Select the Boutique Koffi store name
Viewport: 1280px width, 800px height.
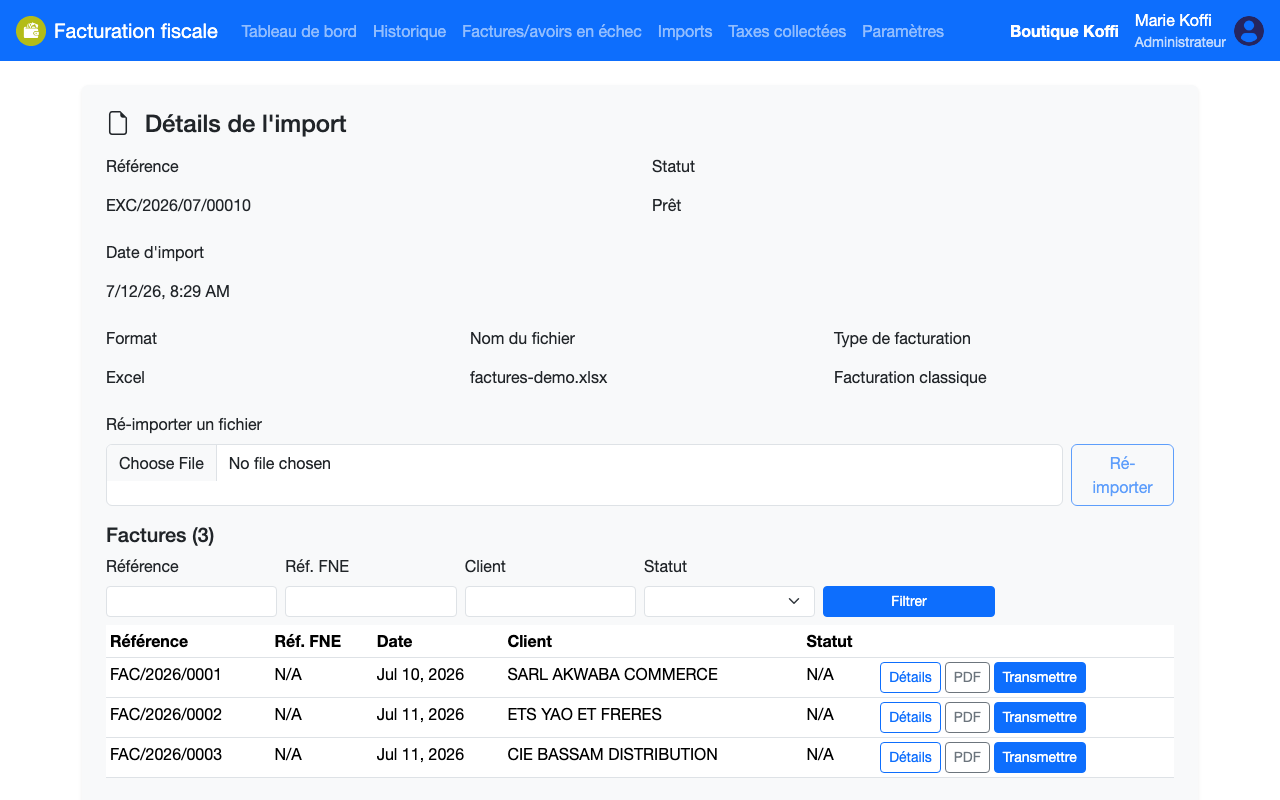(1064, 31)
